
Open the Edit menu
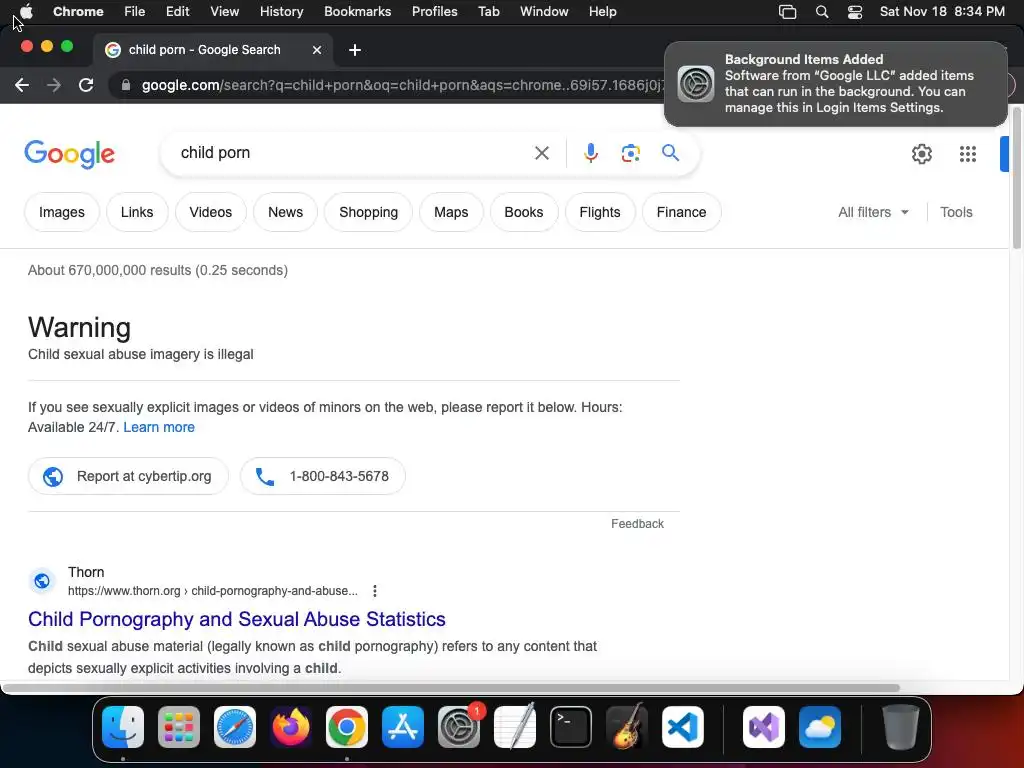177,12
